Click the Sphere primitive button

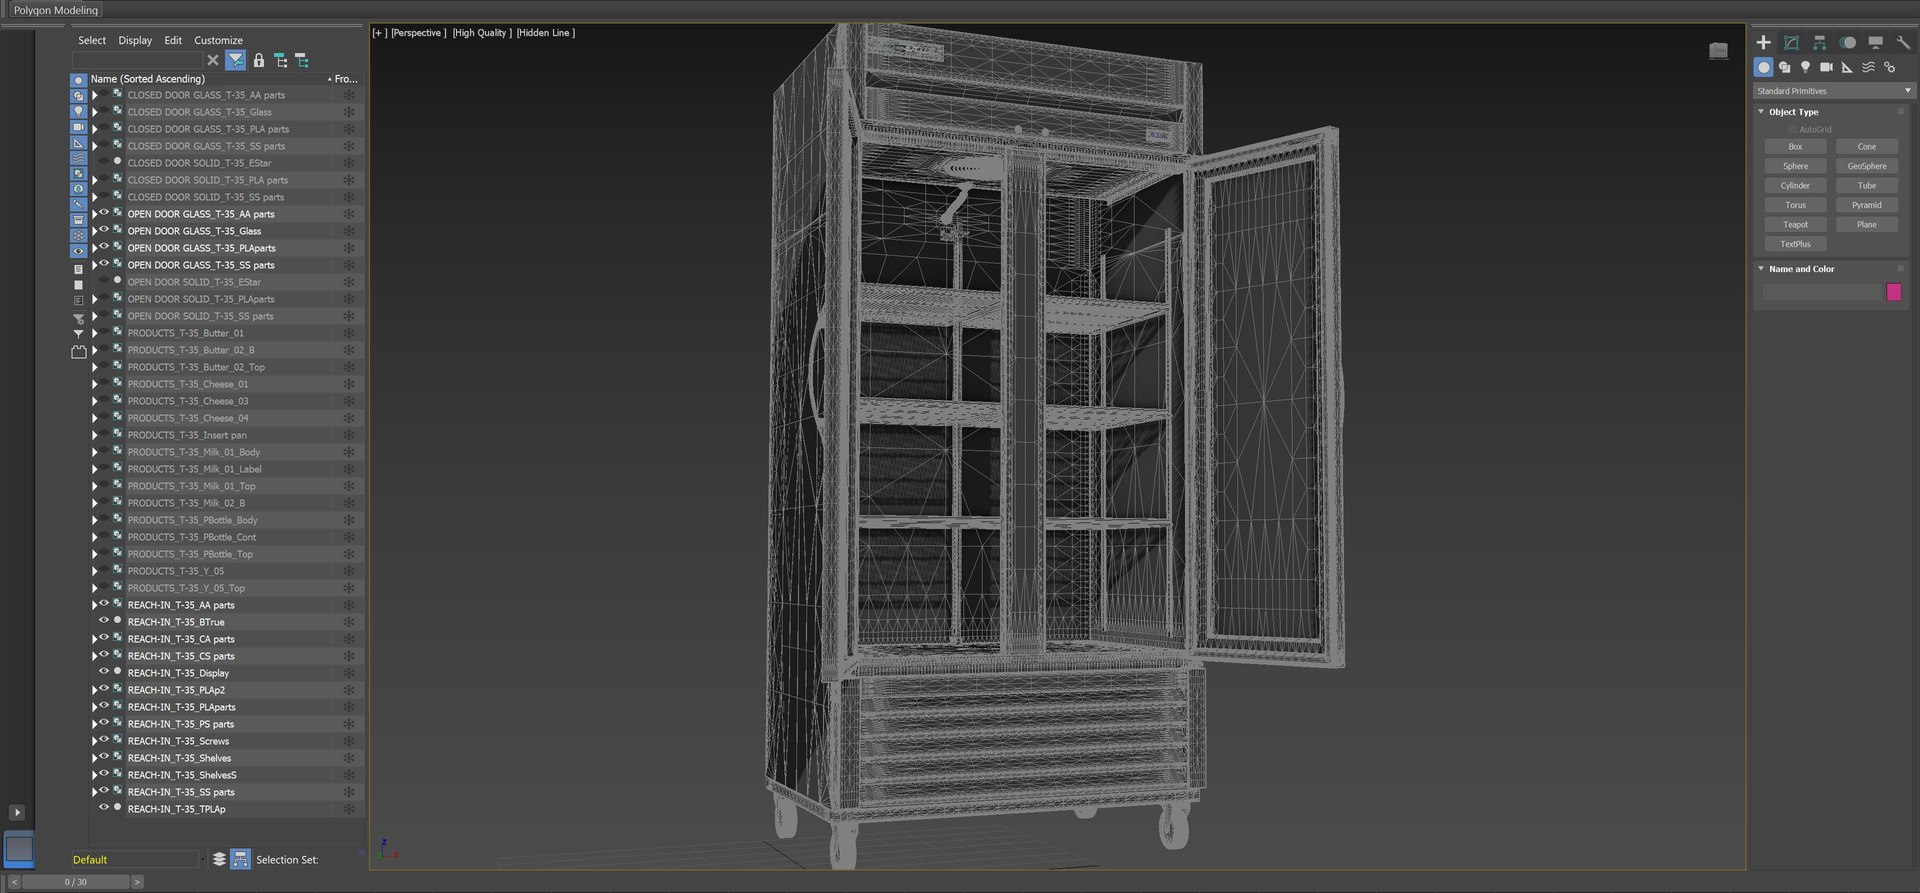point(1795,166)
